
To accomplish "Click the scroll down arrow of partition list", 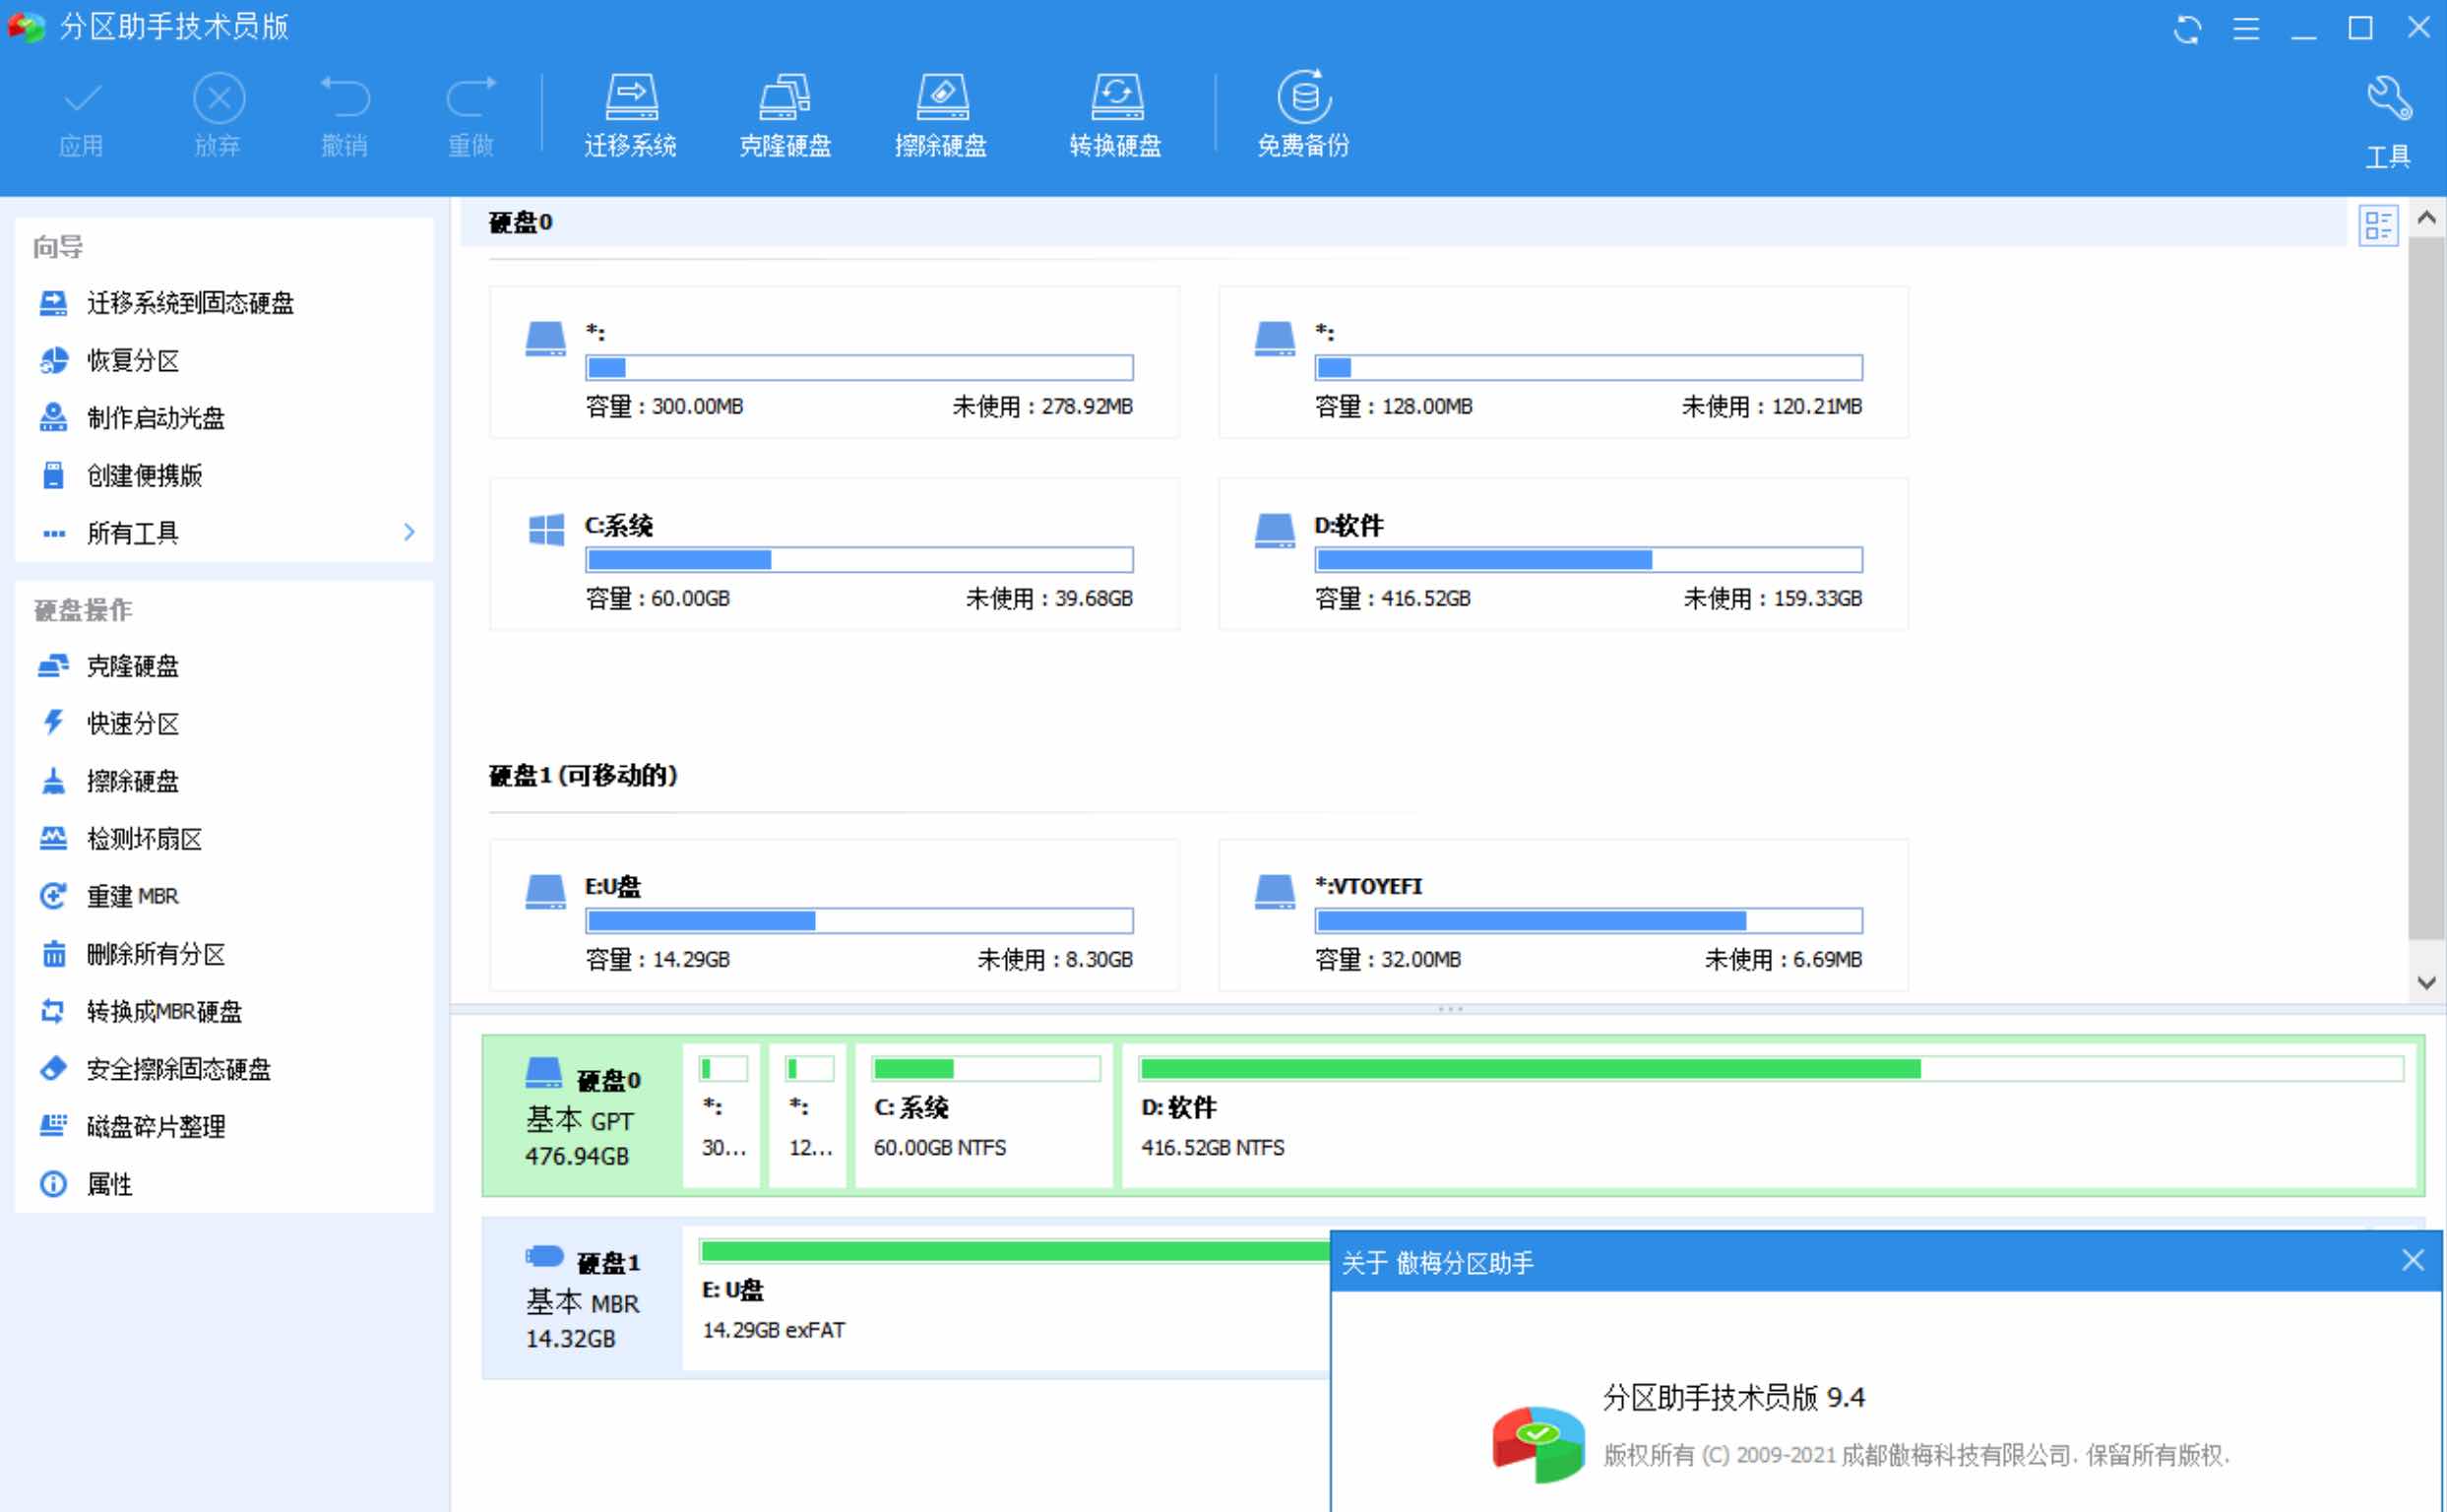I will (2426, 982).
